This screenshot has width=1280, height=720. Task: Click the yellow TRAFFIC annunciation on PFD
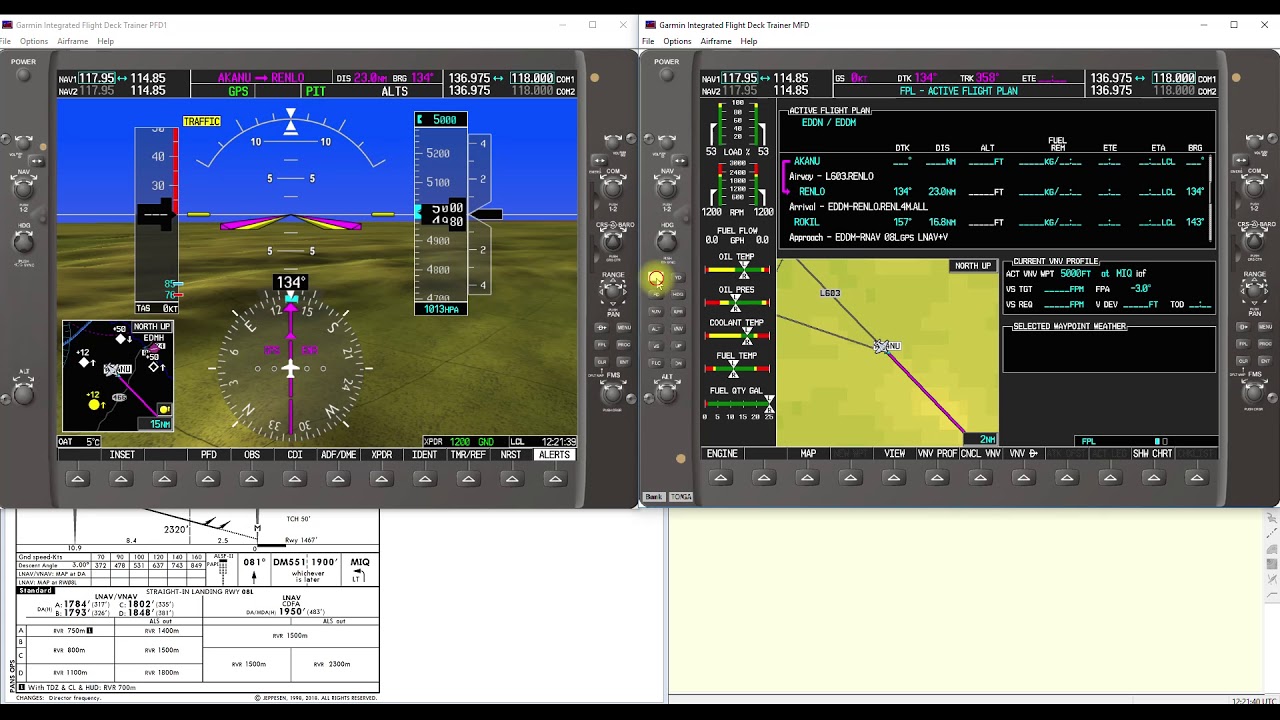(x=201, y=122)
